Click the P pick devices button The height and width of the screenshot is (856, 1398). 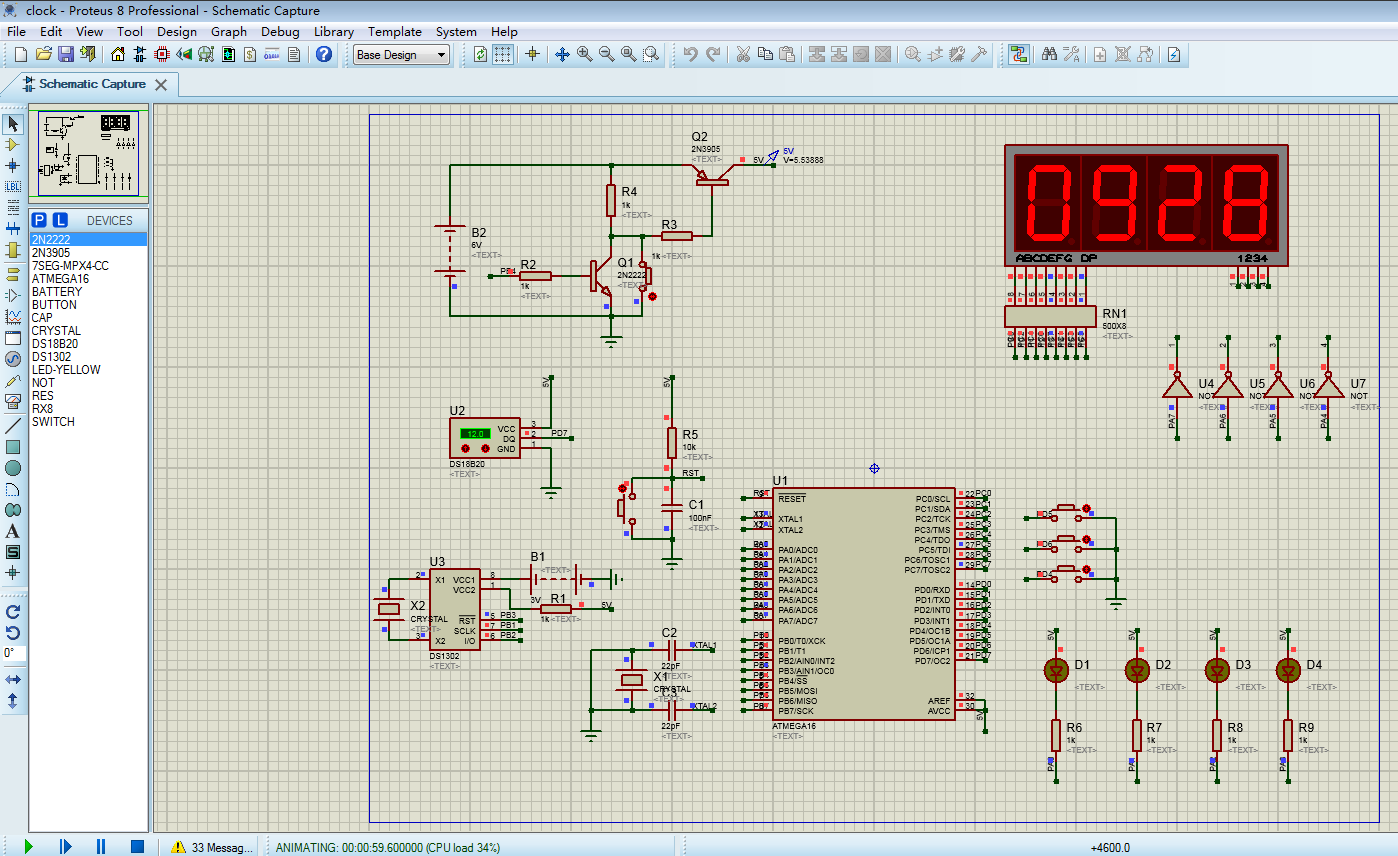point(39,220)
